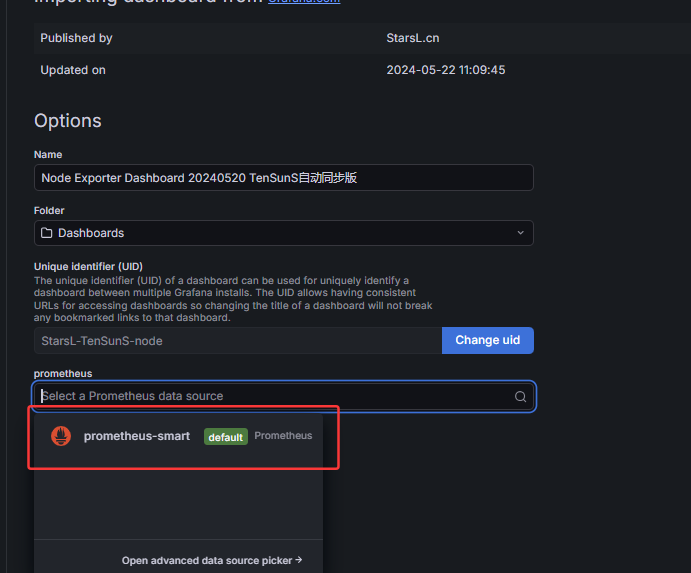The image size is (691, 573).
Task: Expand the Folder dropdown chevron
Action: 520,233
